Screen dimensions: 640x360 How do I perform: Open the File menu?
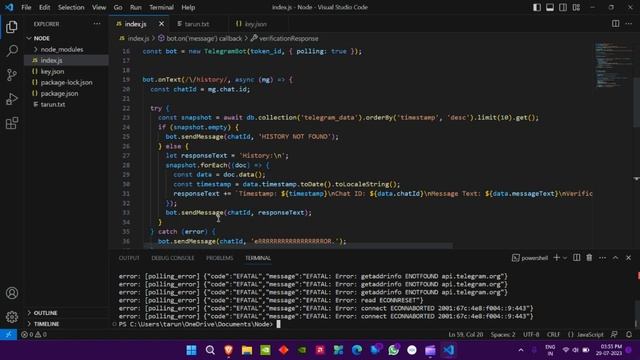tap(26, 7)
